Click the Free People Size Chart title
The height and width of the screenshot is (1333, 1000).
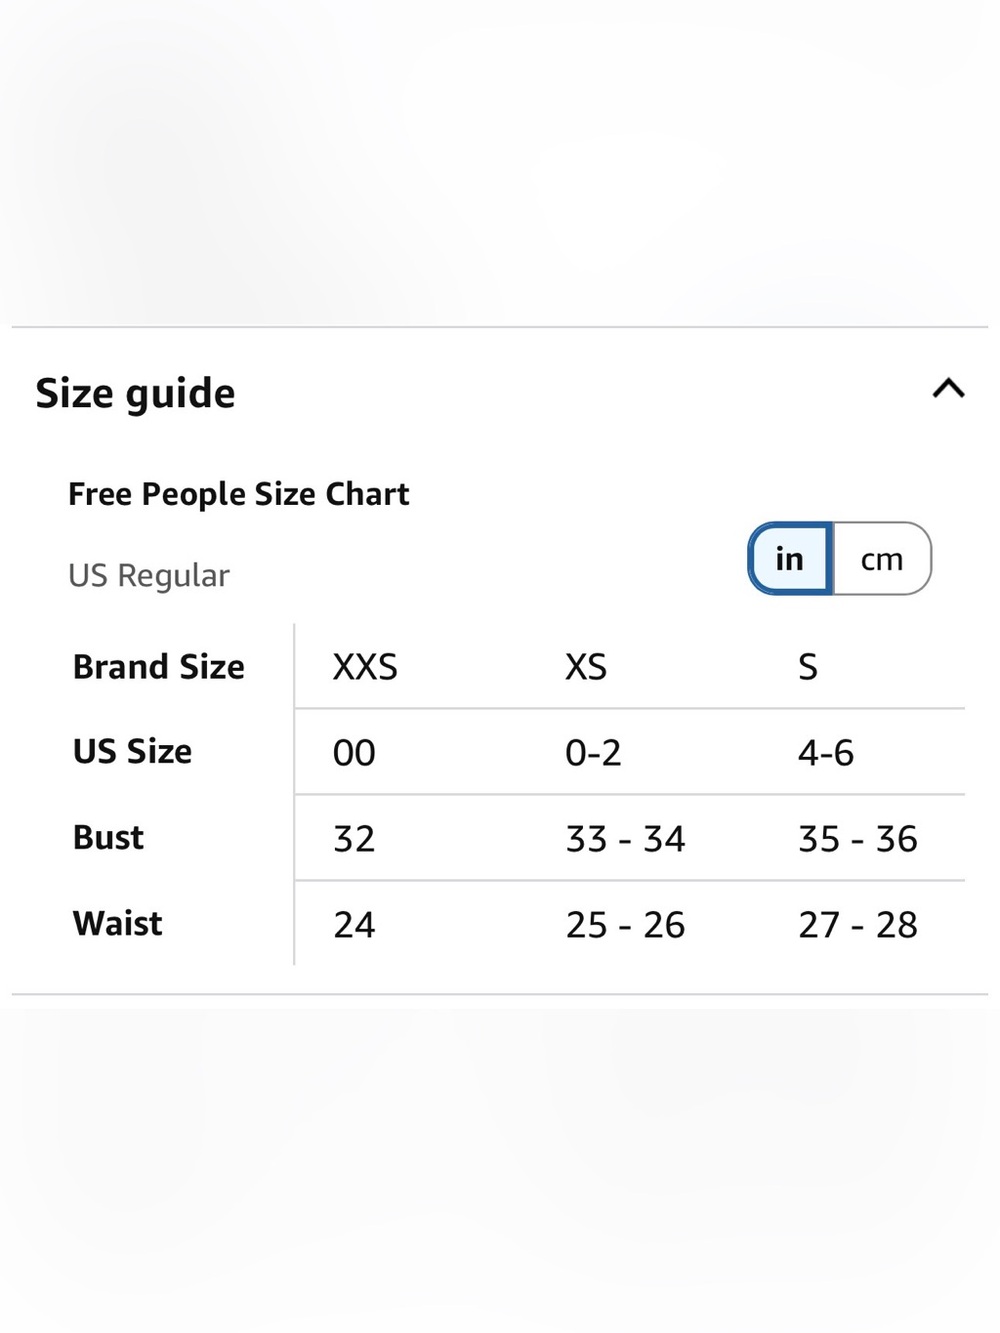click(239, 495)
